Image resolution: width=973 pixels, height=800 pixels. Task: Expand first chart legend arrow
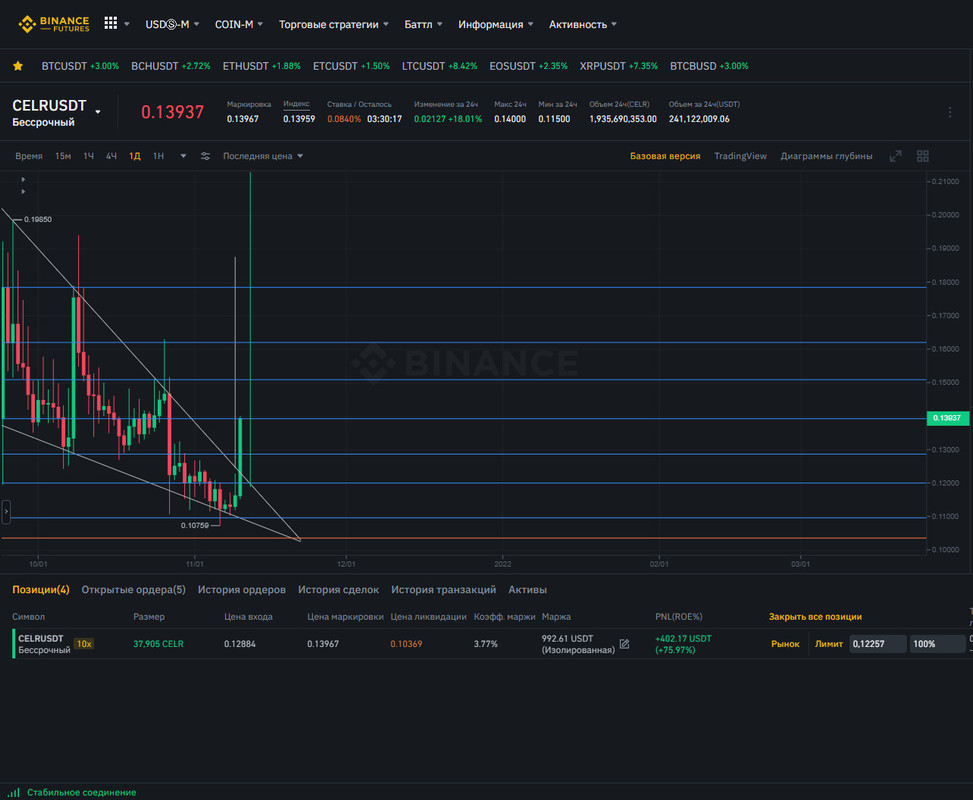[23, 179]
